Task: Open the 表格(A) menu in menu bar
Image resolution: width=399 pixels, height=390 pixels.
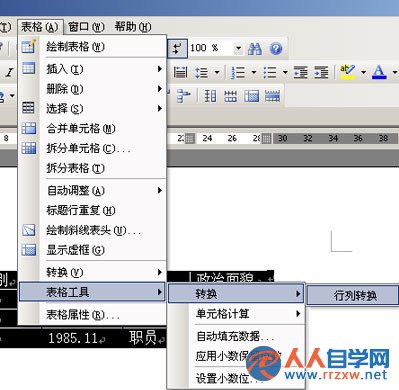Action: (x=40, y=27)
